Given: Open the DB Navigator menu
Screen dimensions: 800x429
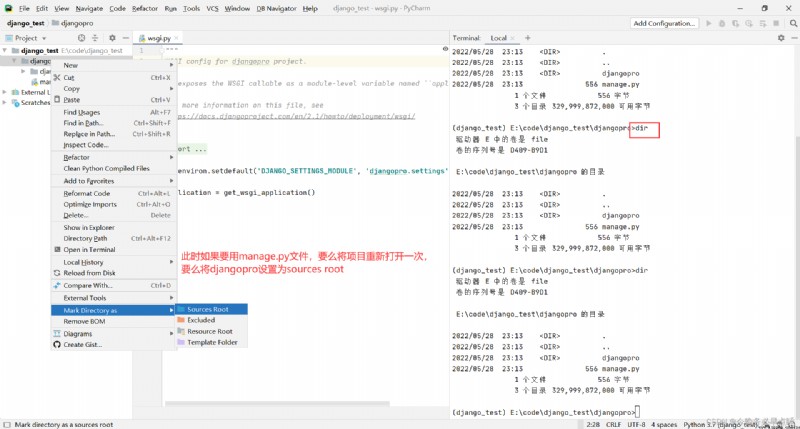Looking at the screenshot, I should click(x=276, y=8).
